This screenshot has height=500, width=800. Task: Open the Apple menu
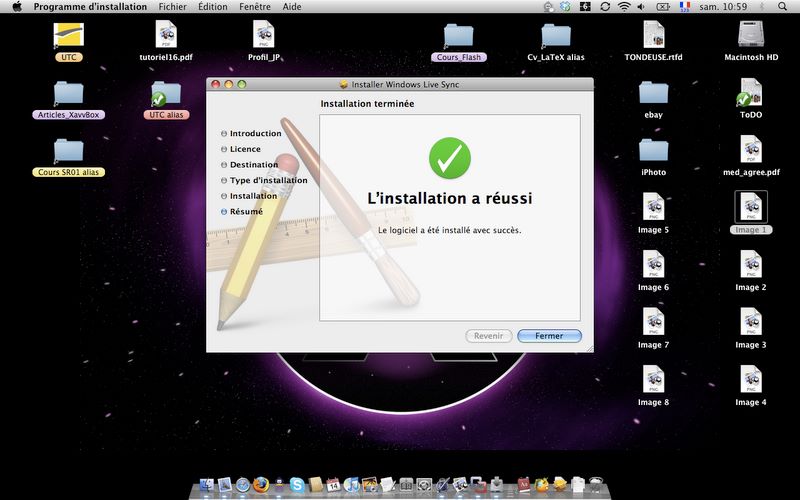17,7
